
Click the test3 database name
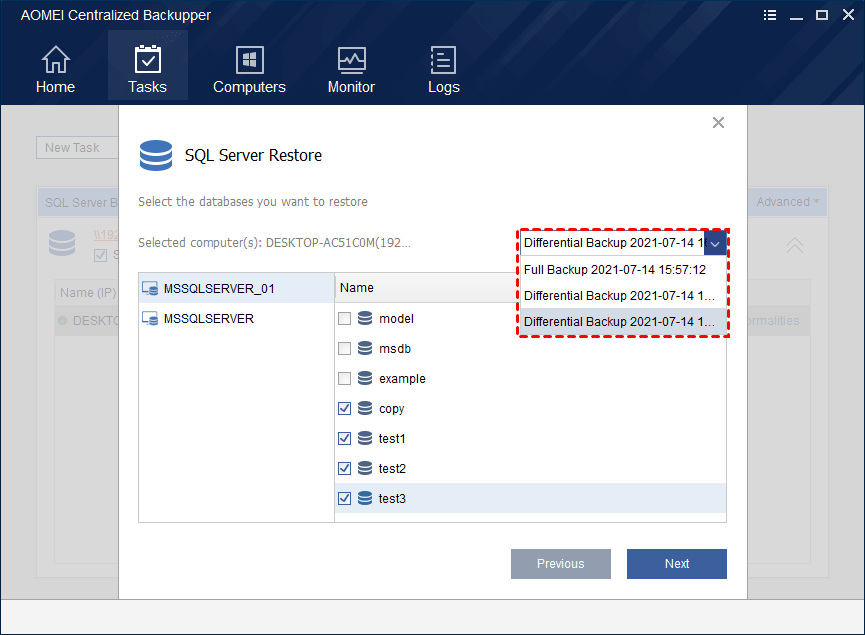pos(392,499)
